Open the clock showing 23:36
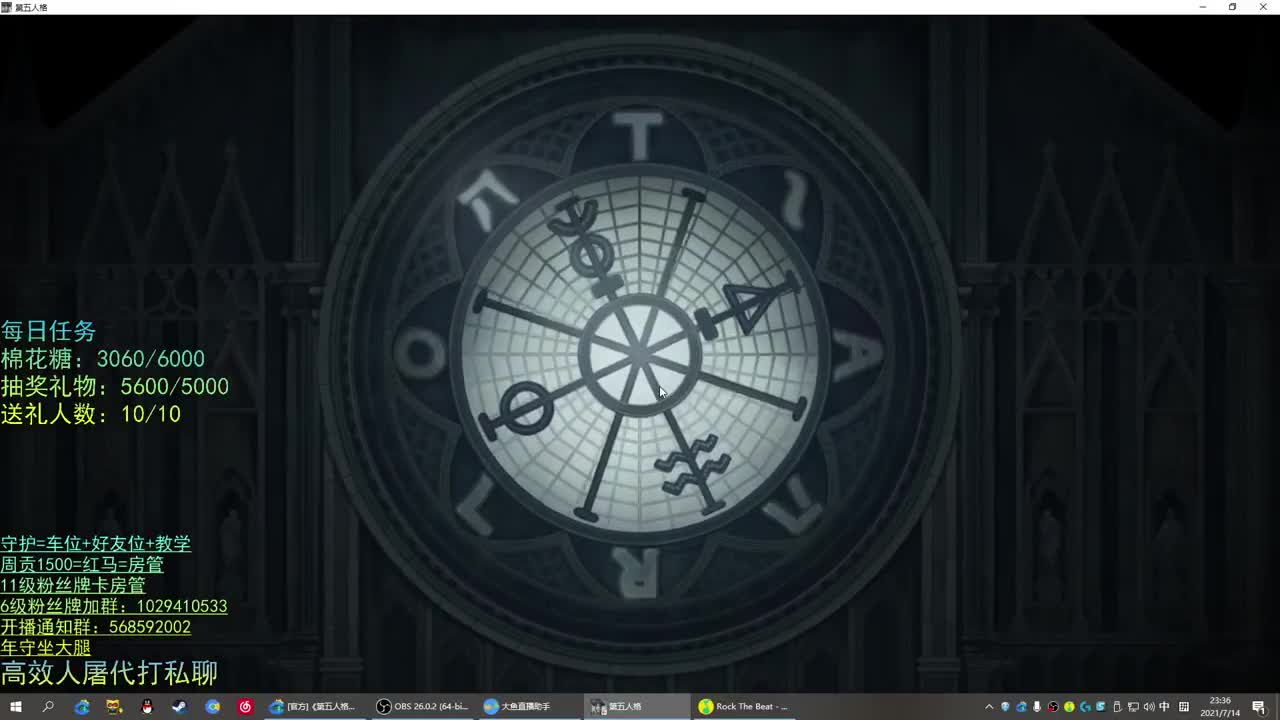The image size is (1280, 720). pyautogui.click(x=1220, y=707)
